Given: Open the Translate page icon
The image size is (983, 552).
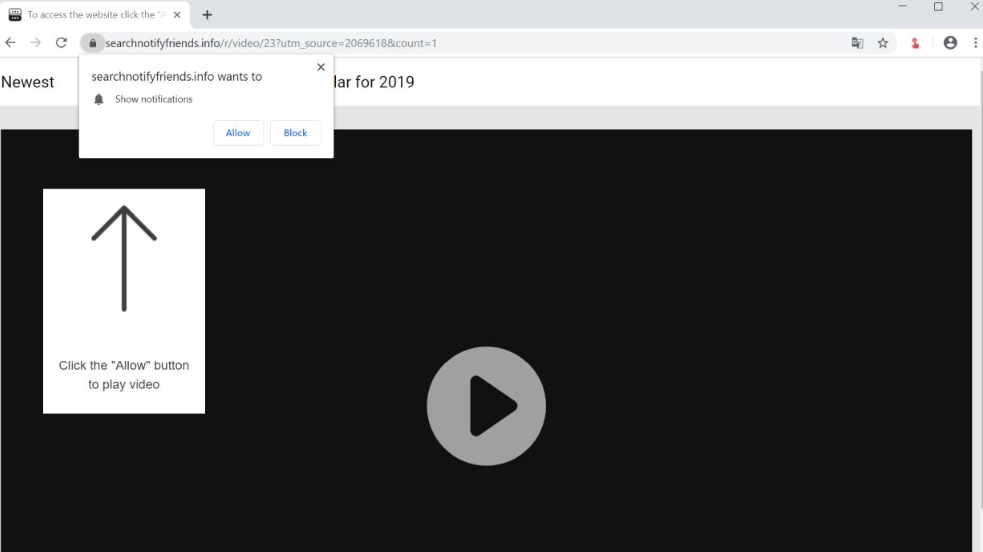Looking at the screenshot, I should coord(857,43).
